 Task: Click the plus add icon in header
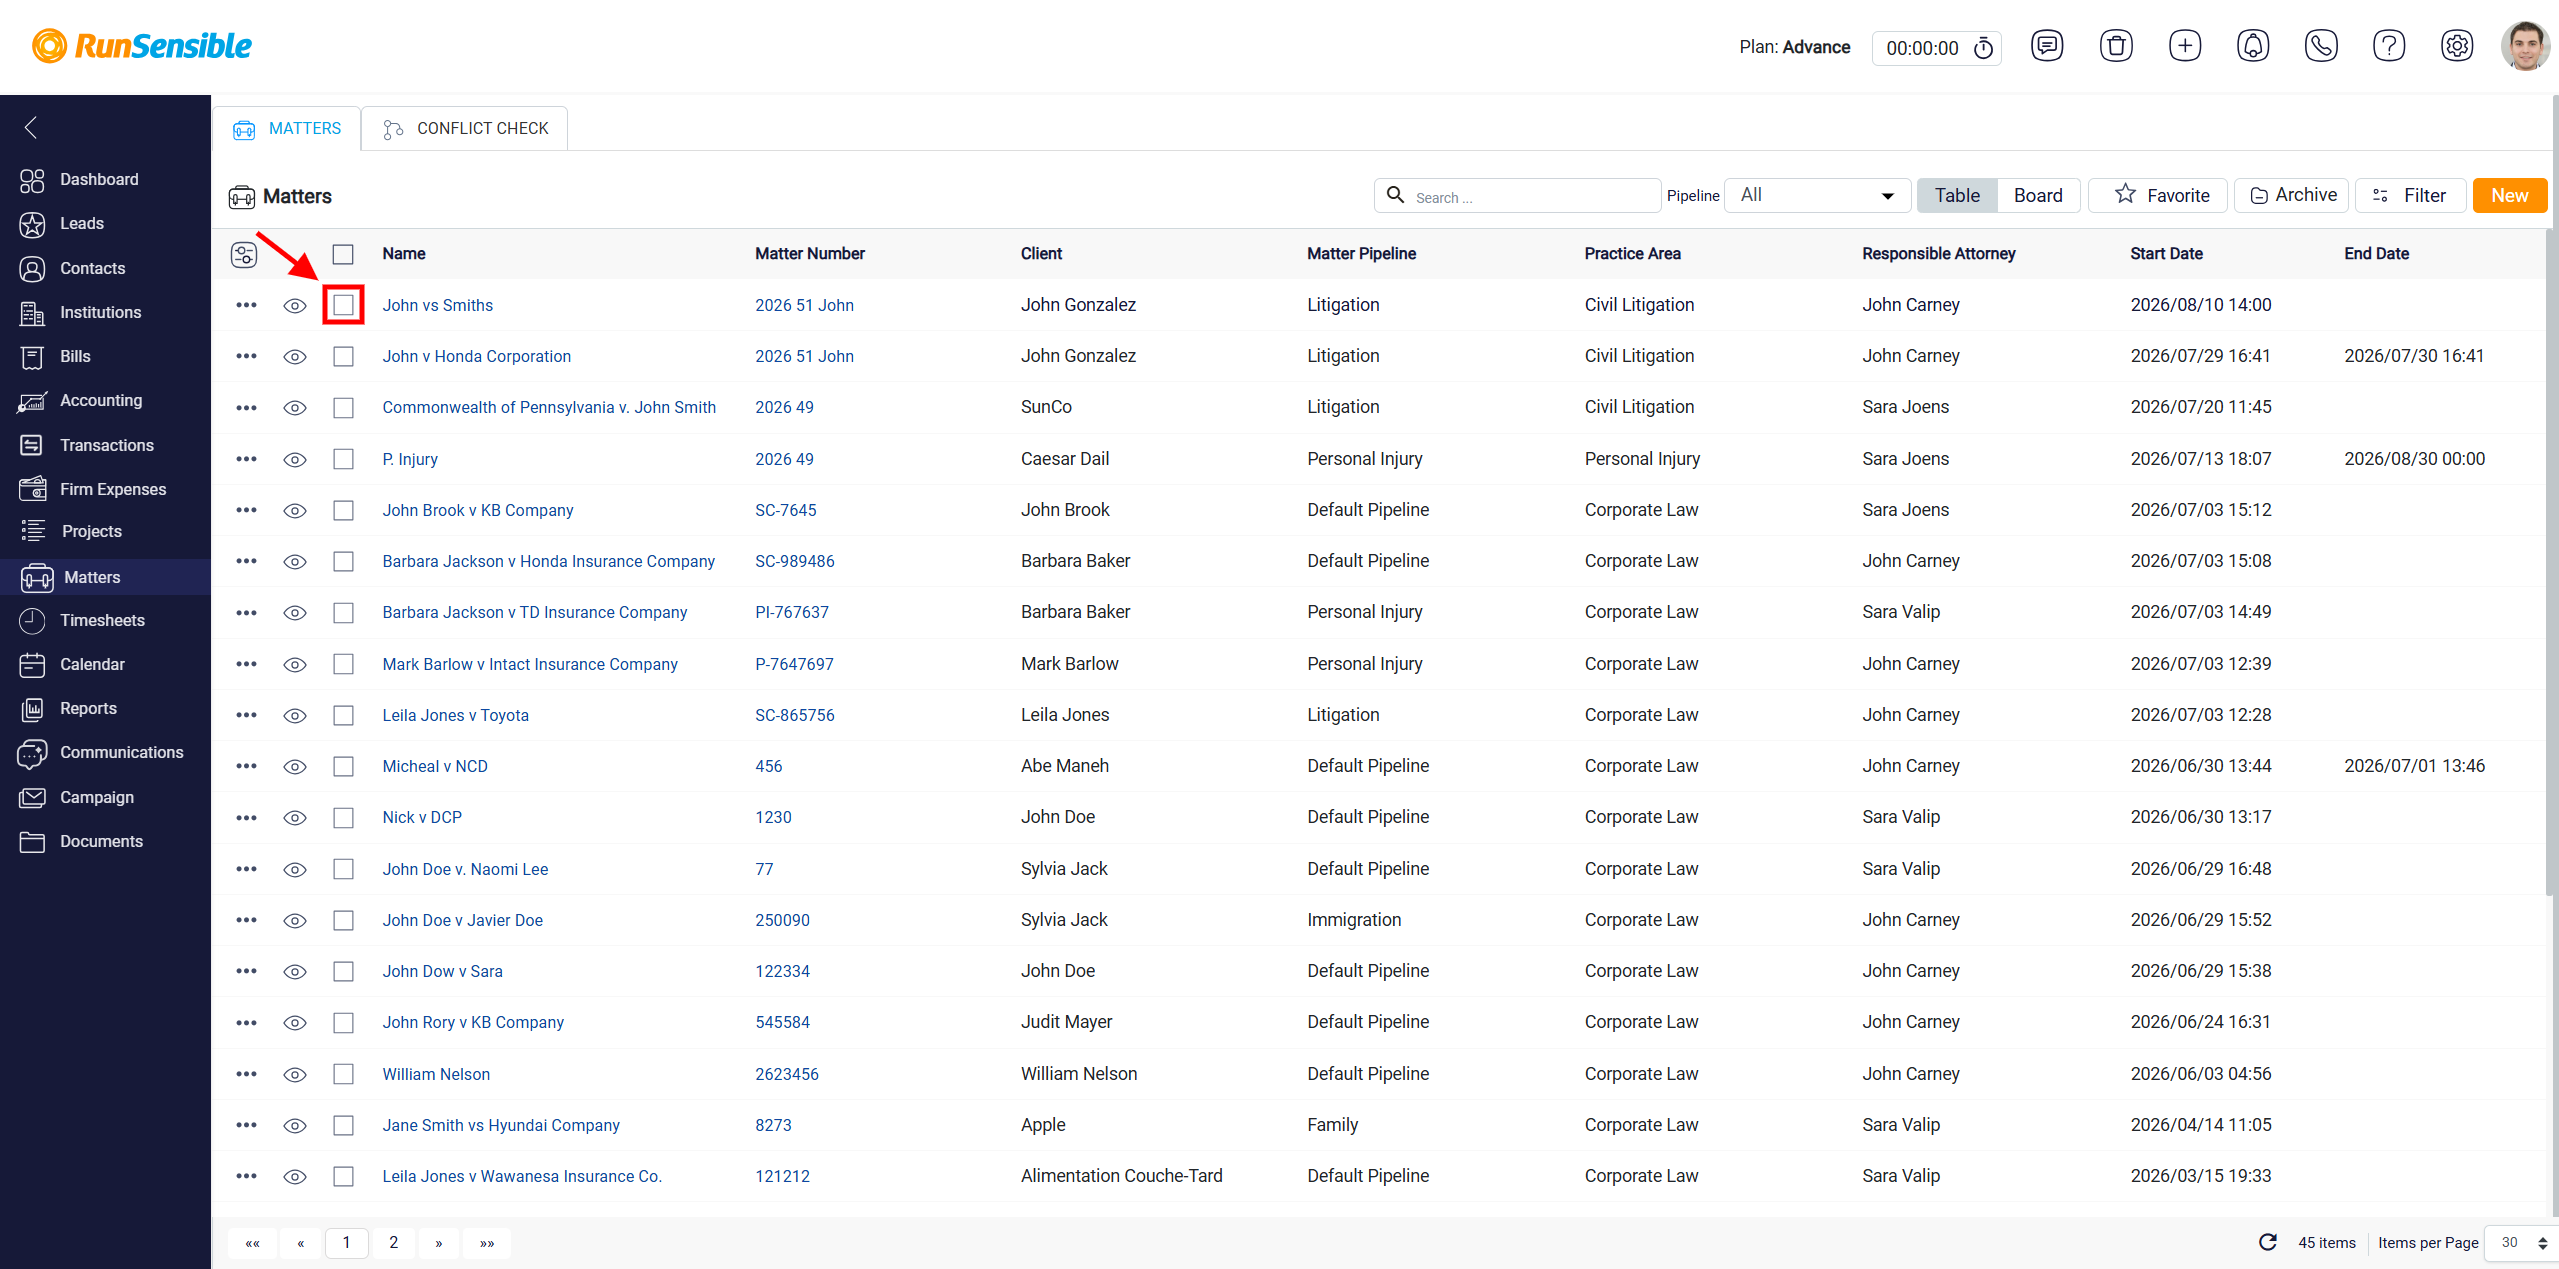coord(2185,46)
